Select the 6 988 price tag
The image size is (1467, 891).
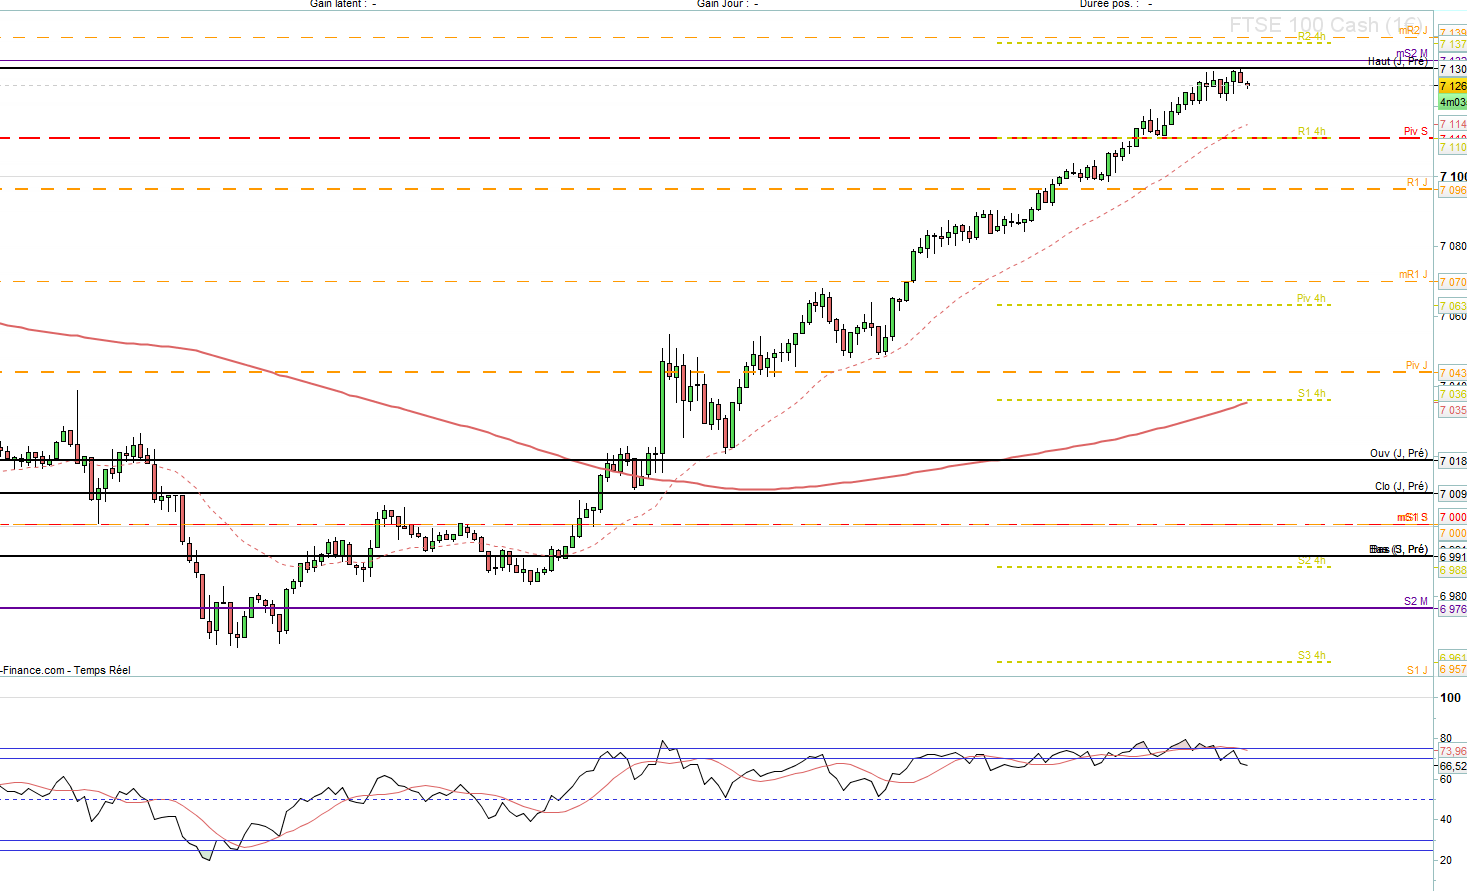coord(1452,571)
